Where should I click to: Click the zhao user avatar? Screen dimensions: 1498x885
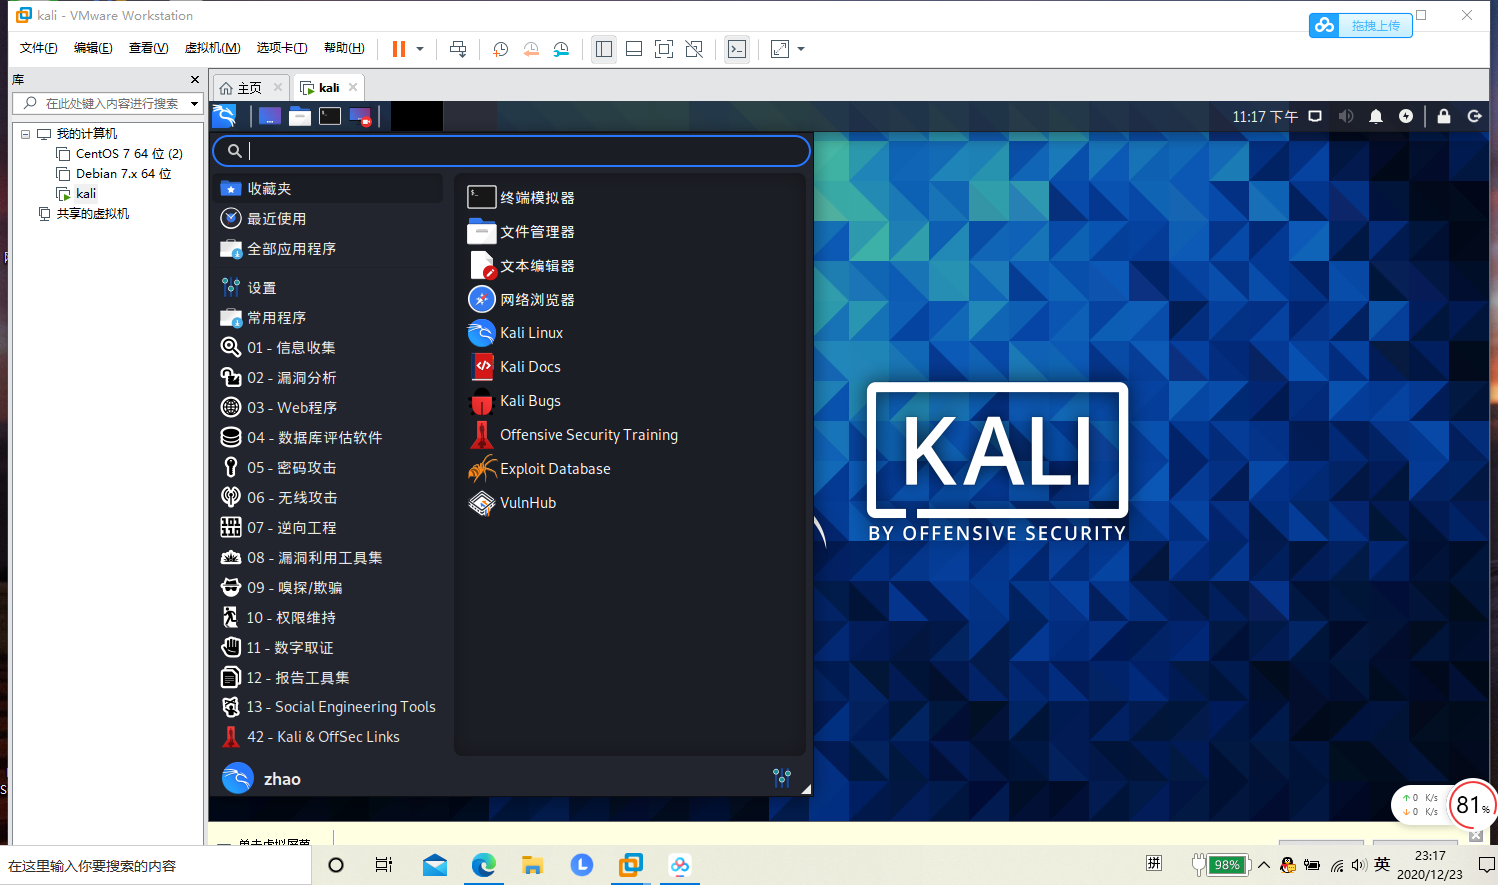tap(237, 778)
